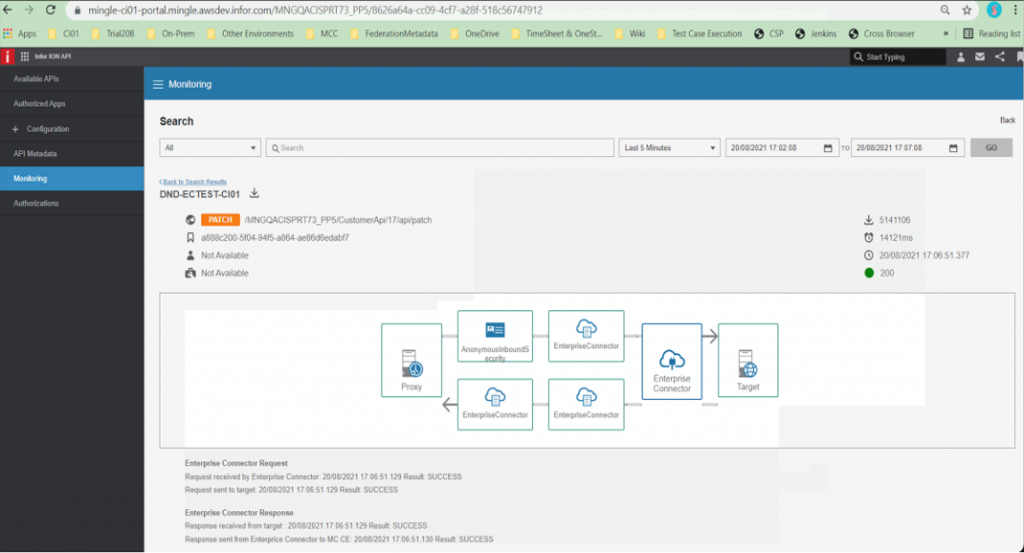Viewport: 1024px width, 553px height.
Task: Open the 'Last 5 Minutes' time range dropdown
Action: point(669,148)
